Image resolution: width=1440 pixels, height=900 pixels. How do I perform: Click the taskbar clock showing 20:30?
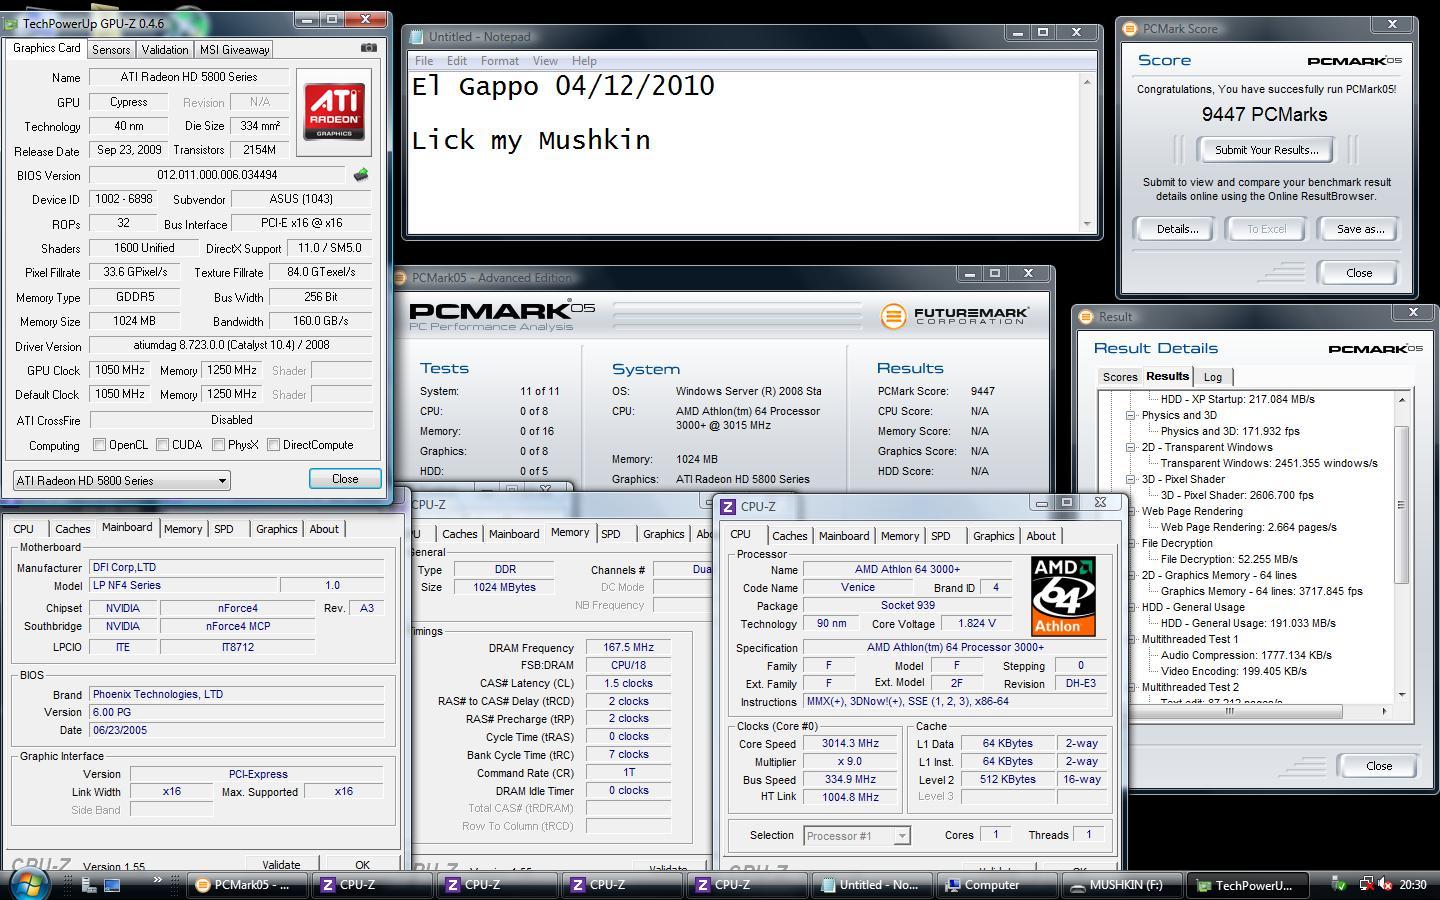point(1412,884)
